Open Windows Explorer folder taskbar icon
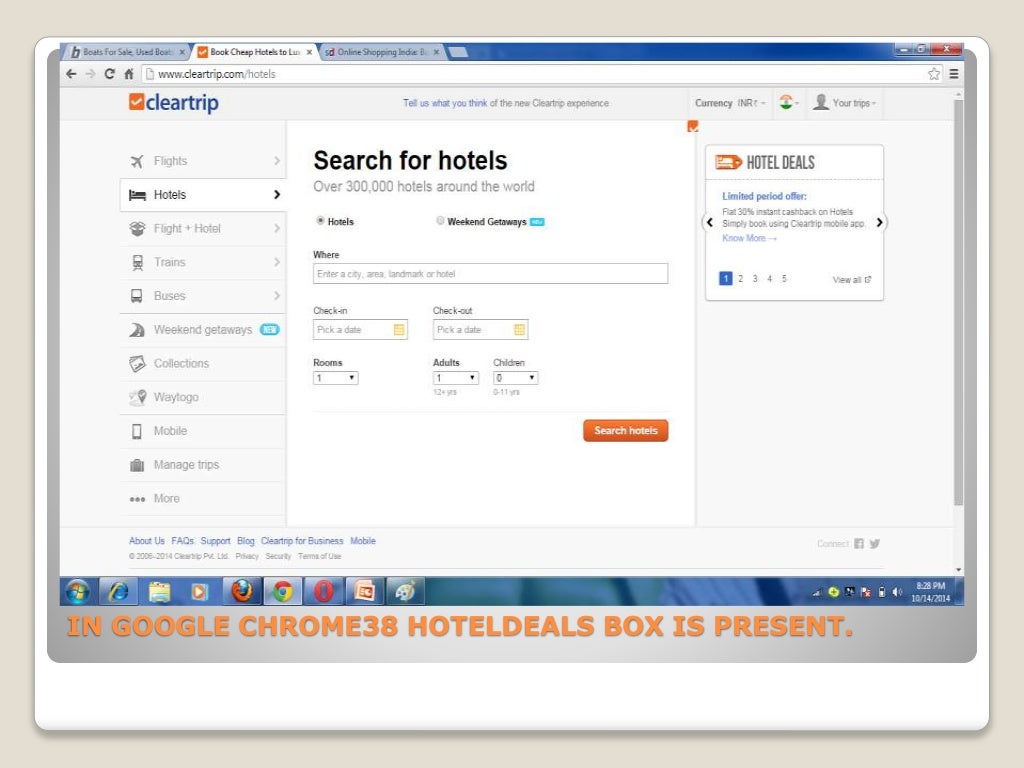The width and height of the screenshot is (1024, 768). pyautogui.click(x=159, y=592)
